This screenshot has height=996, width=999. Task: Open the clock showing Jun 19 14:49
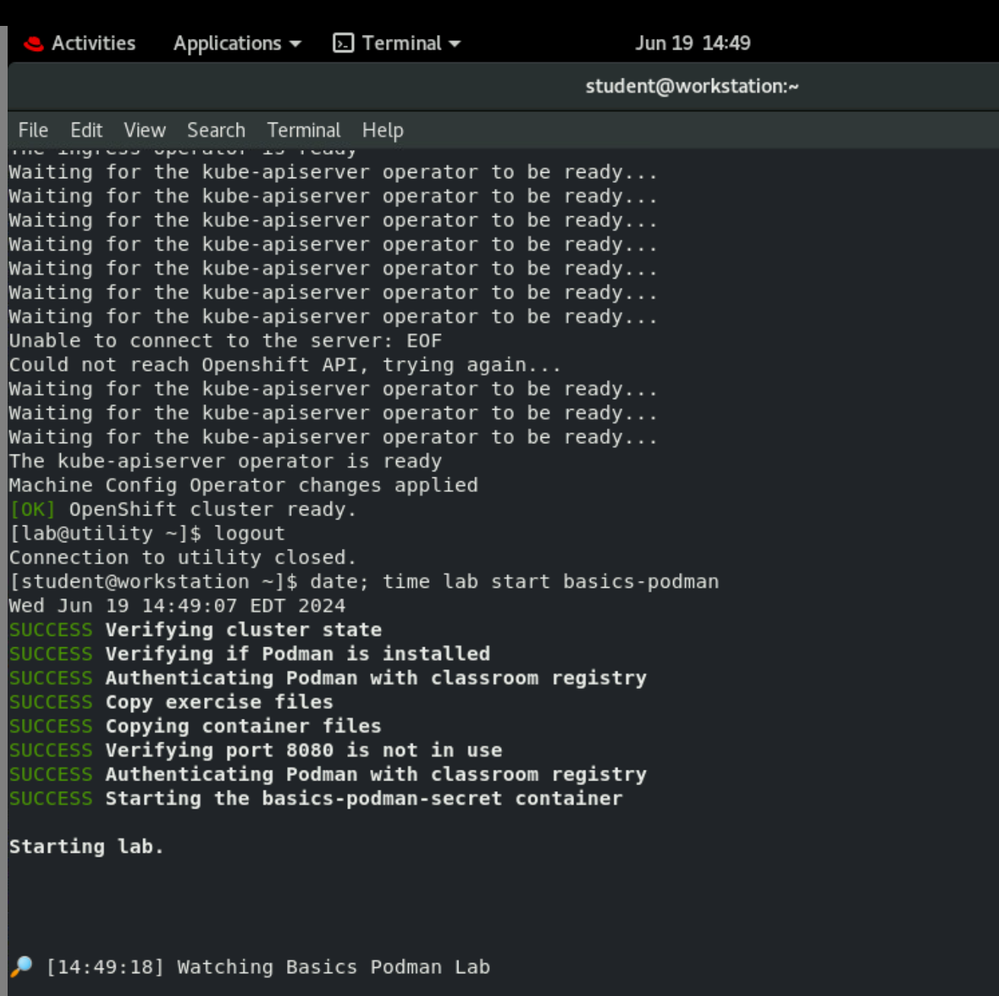tap(692, 43)
